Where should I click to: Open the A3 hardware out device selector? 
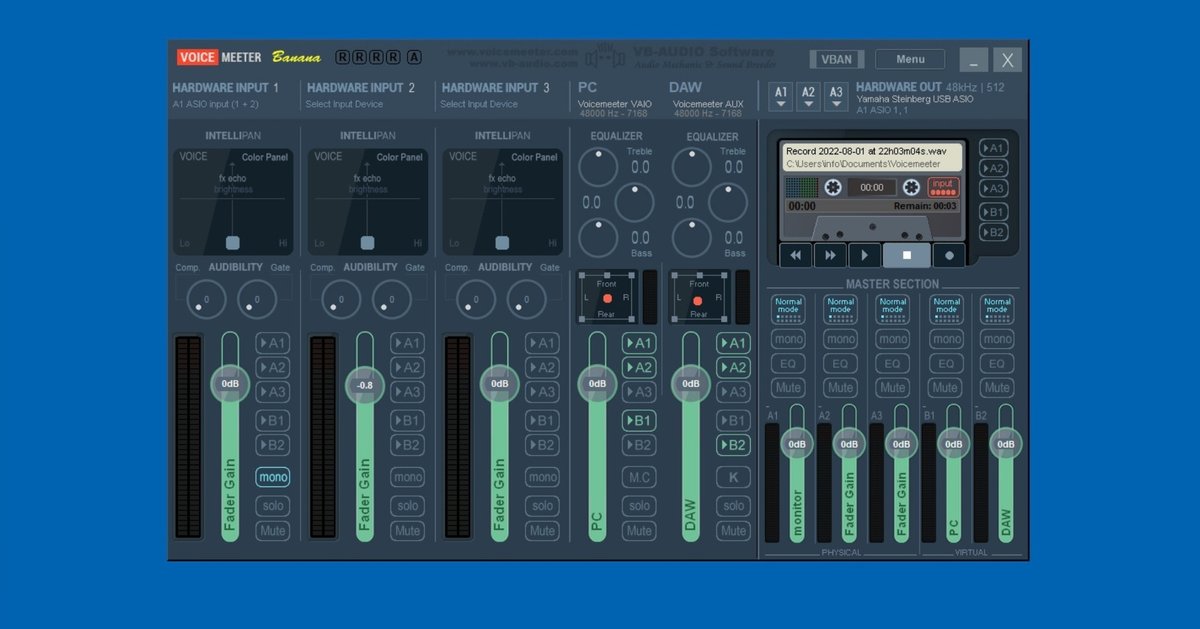point(836,96)
